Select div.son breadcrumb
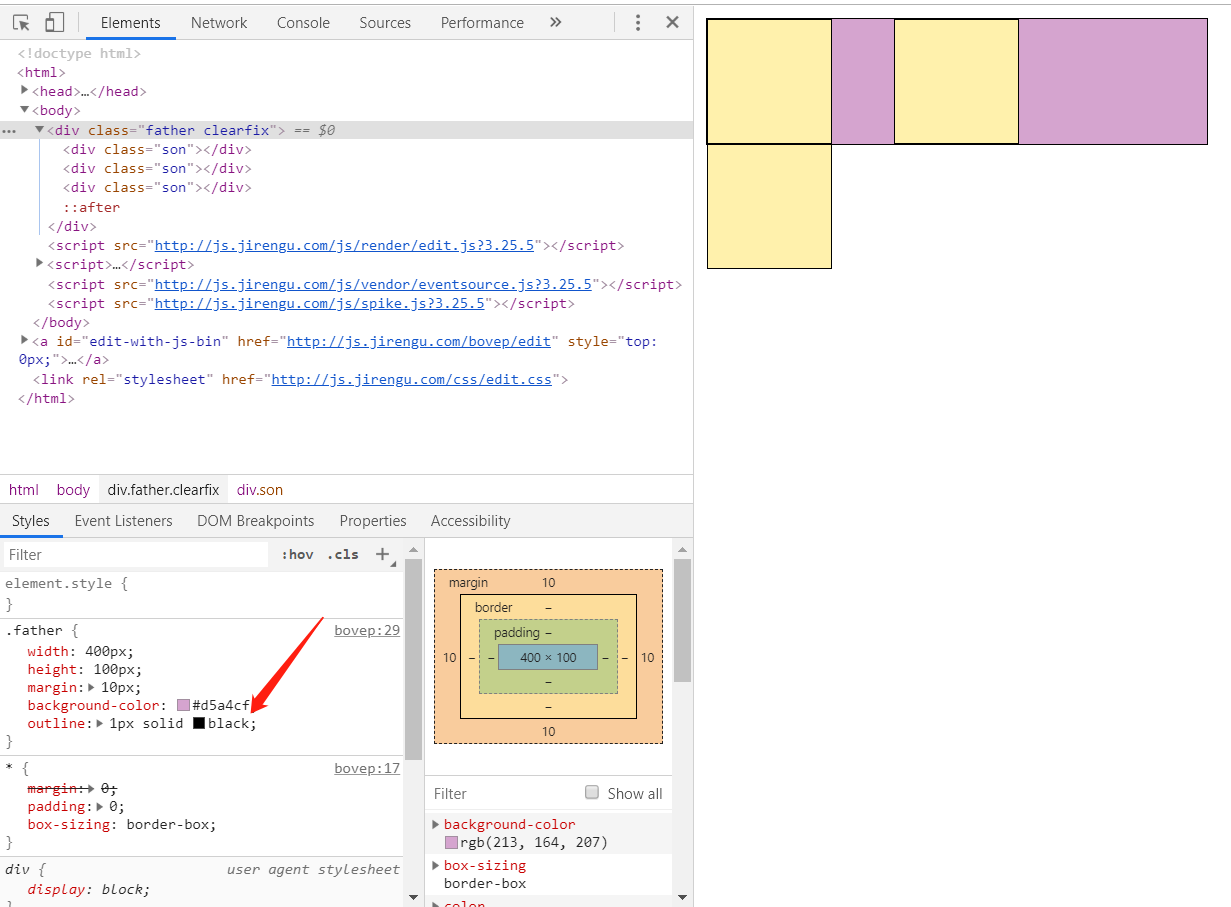Viewport: 1231px width, 907px height. (x=260, y=489)
